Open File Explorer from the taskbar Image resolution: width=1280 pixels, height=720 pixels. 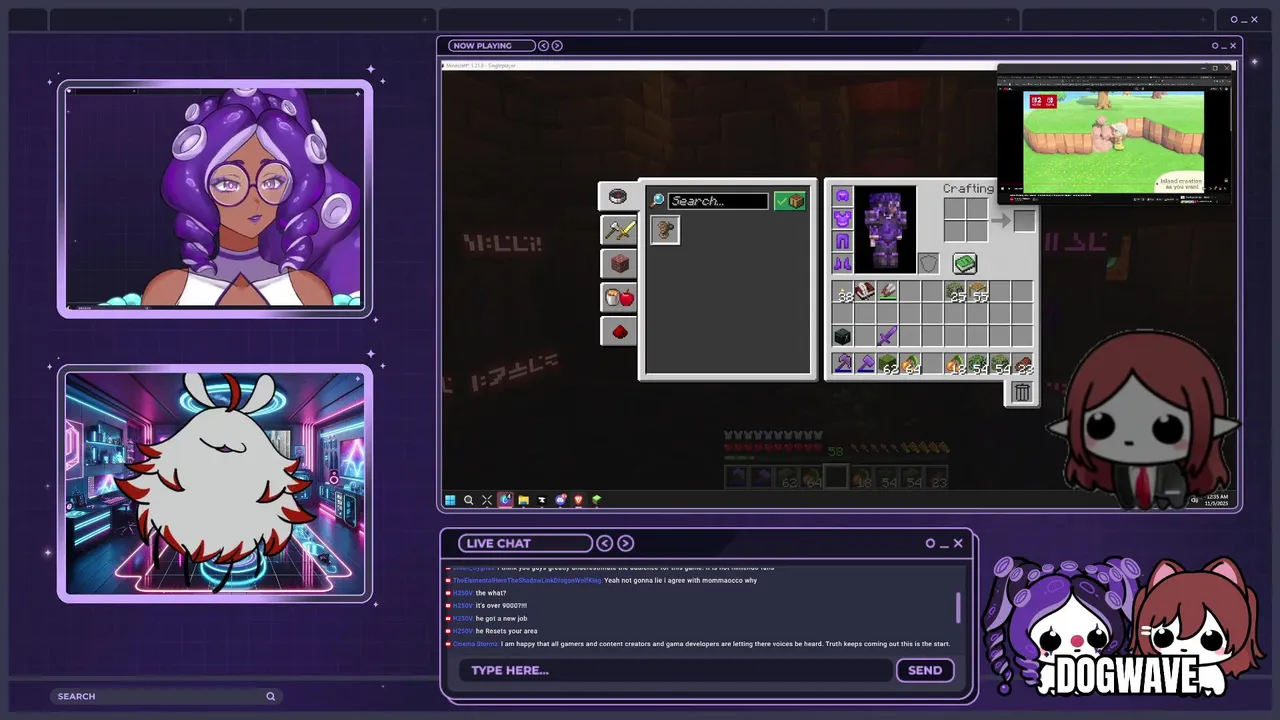[523, 500]
